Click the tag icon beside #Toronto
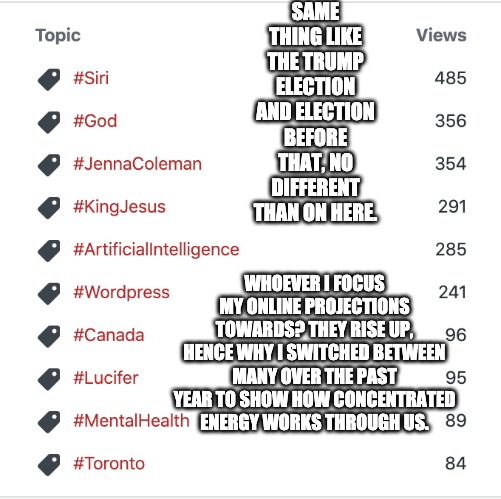 click(x=49, y=464)
